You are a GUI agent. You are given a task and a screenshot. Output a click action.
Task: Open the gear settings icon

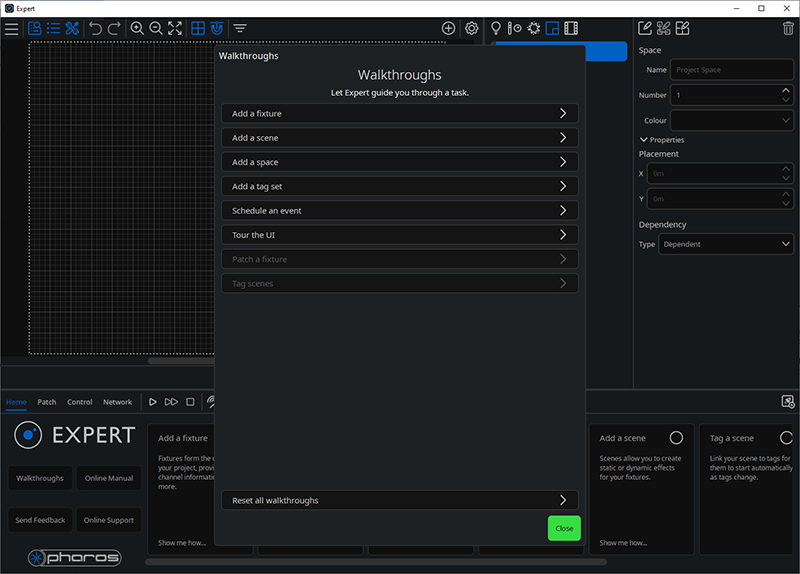pos(471,28)
